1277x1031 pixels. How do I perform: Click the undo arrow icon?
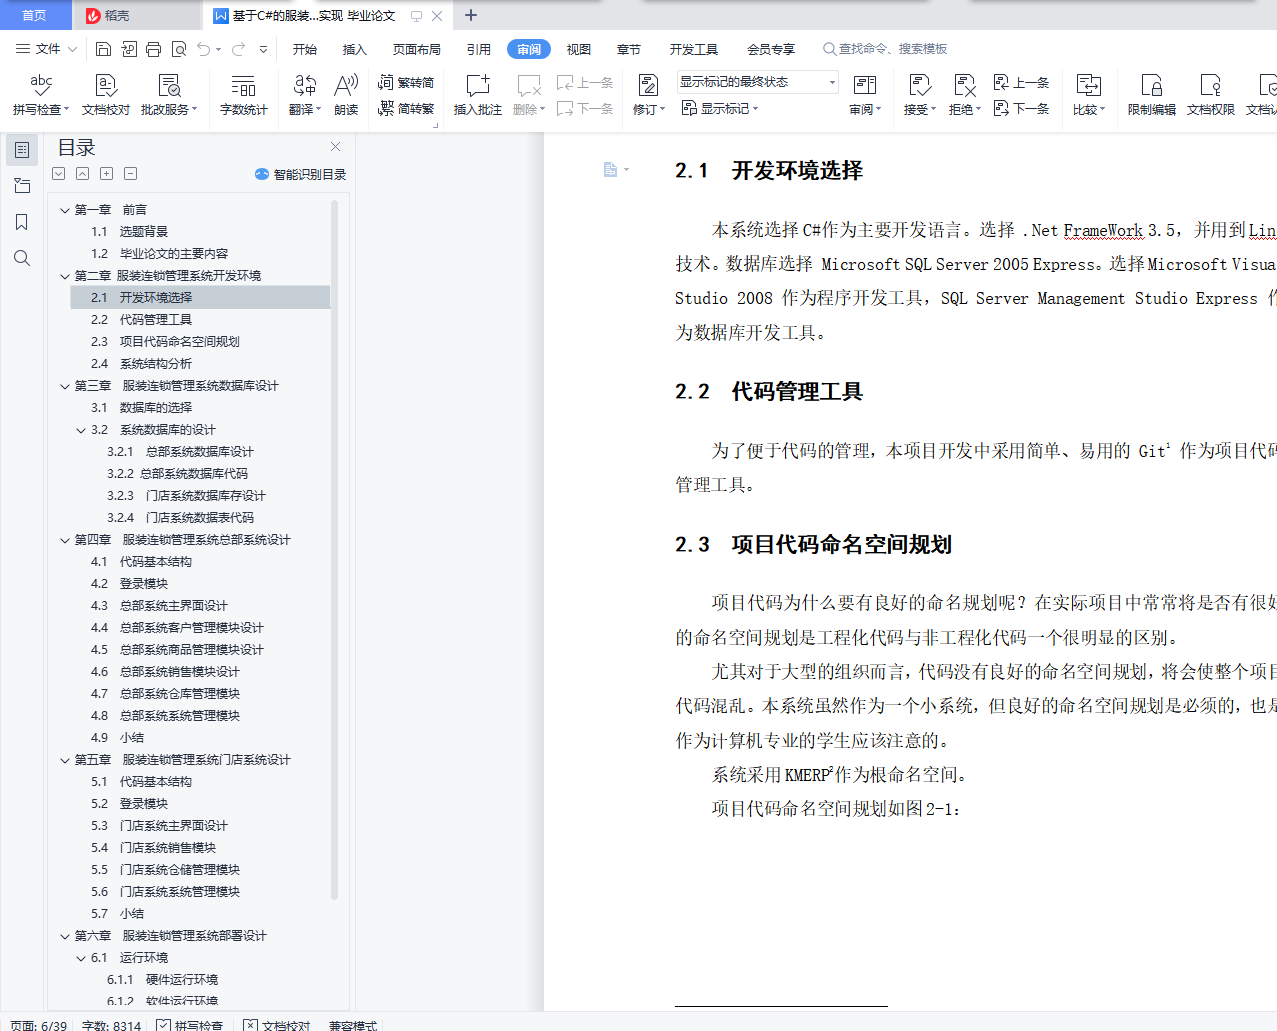pyautogui.click(x=204, y=49)
